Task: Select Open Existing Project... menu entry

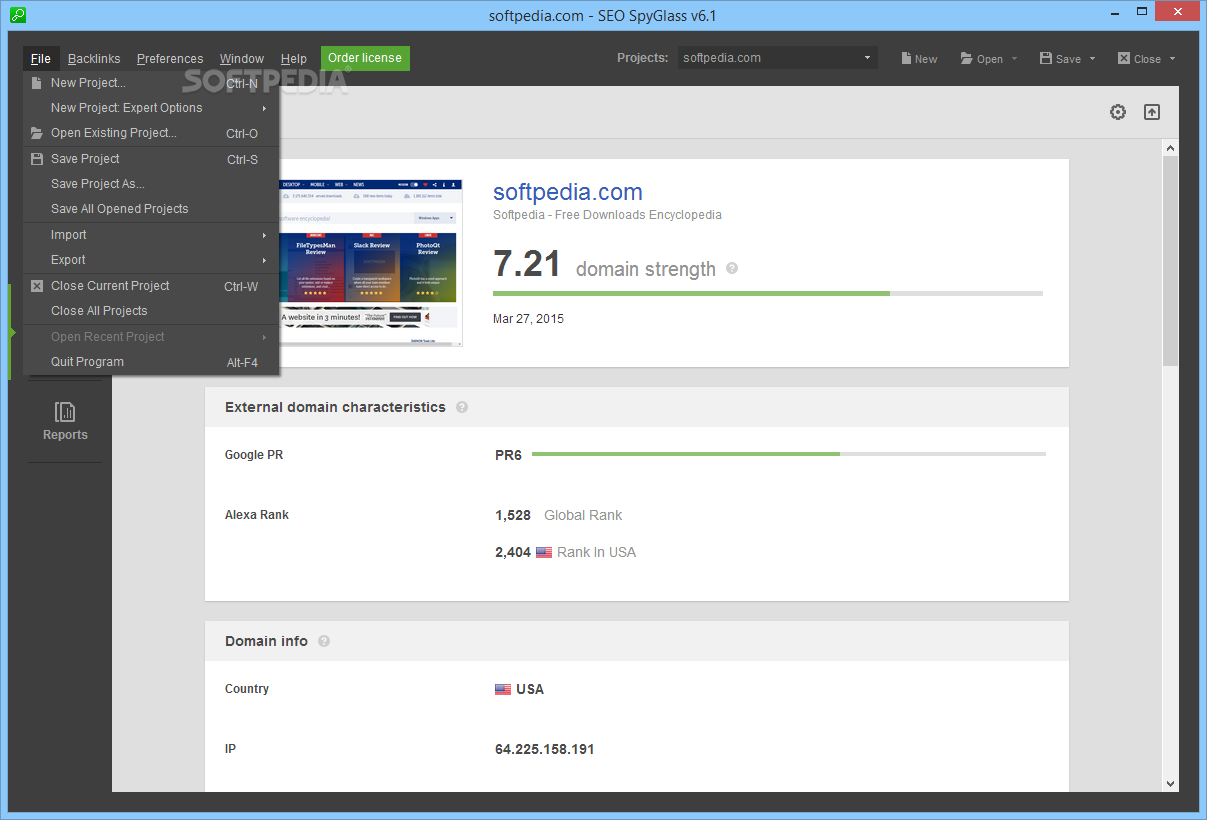Action: pos(151,133)
